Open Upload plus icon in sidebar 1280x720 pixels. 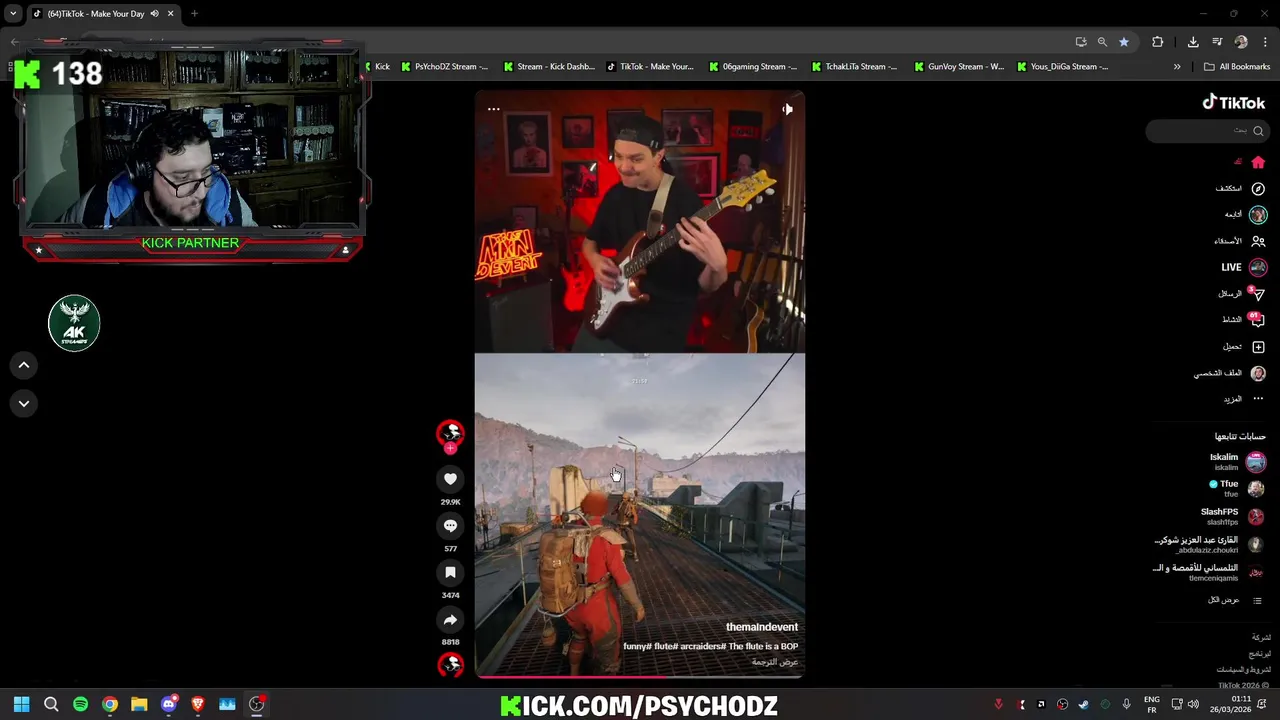coord(1258,346)
